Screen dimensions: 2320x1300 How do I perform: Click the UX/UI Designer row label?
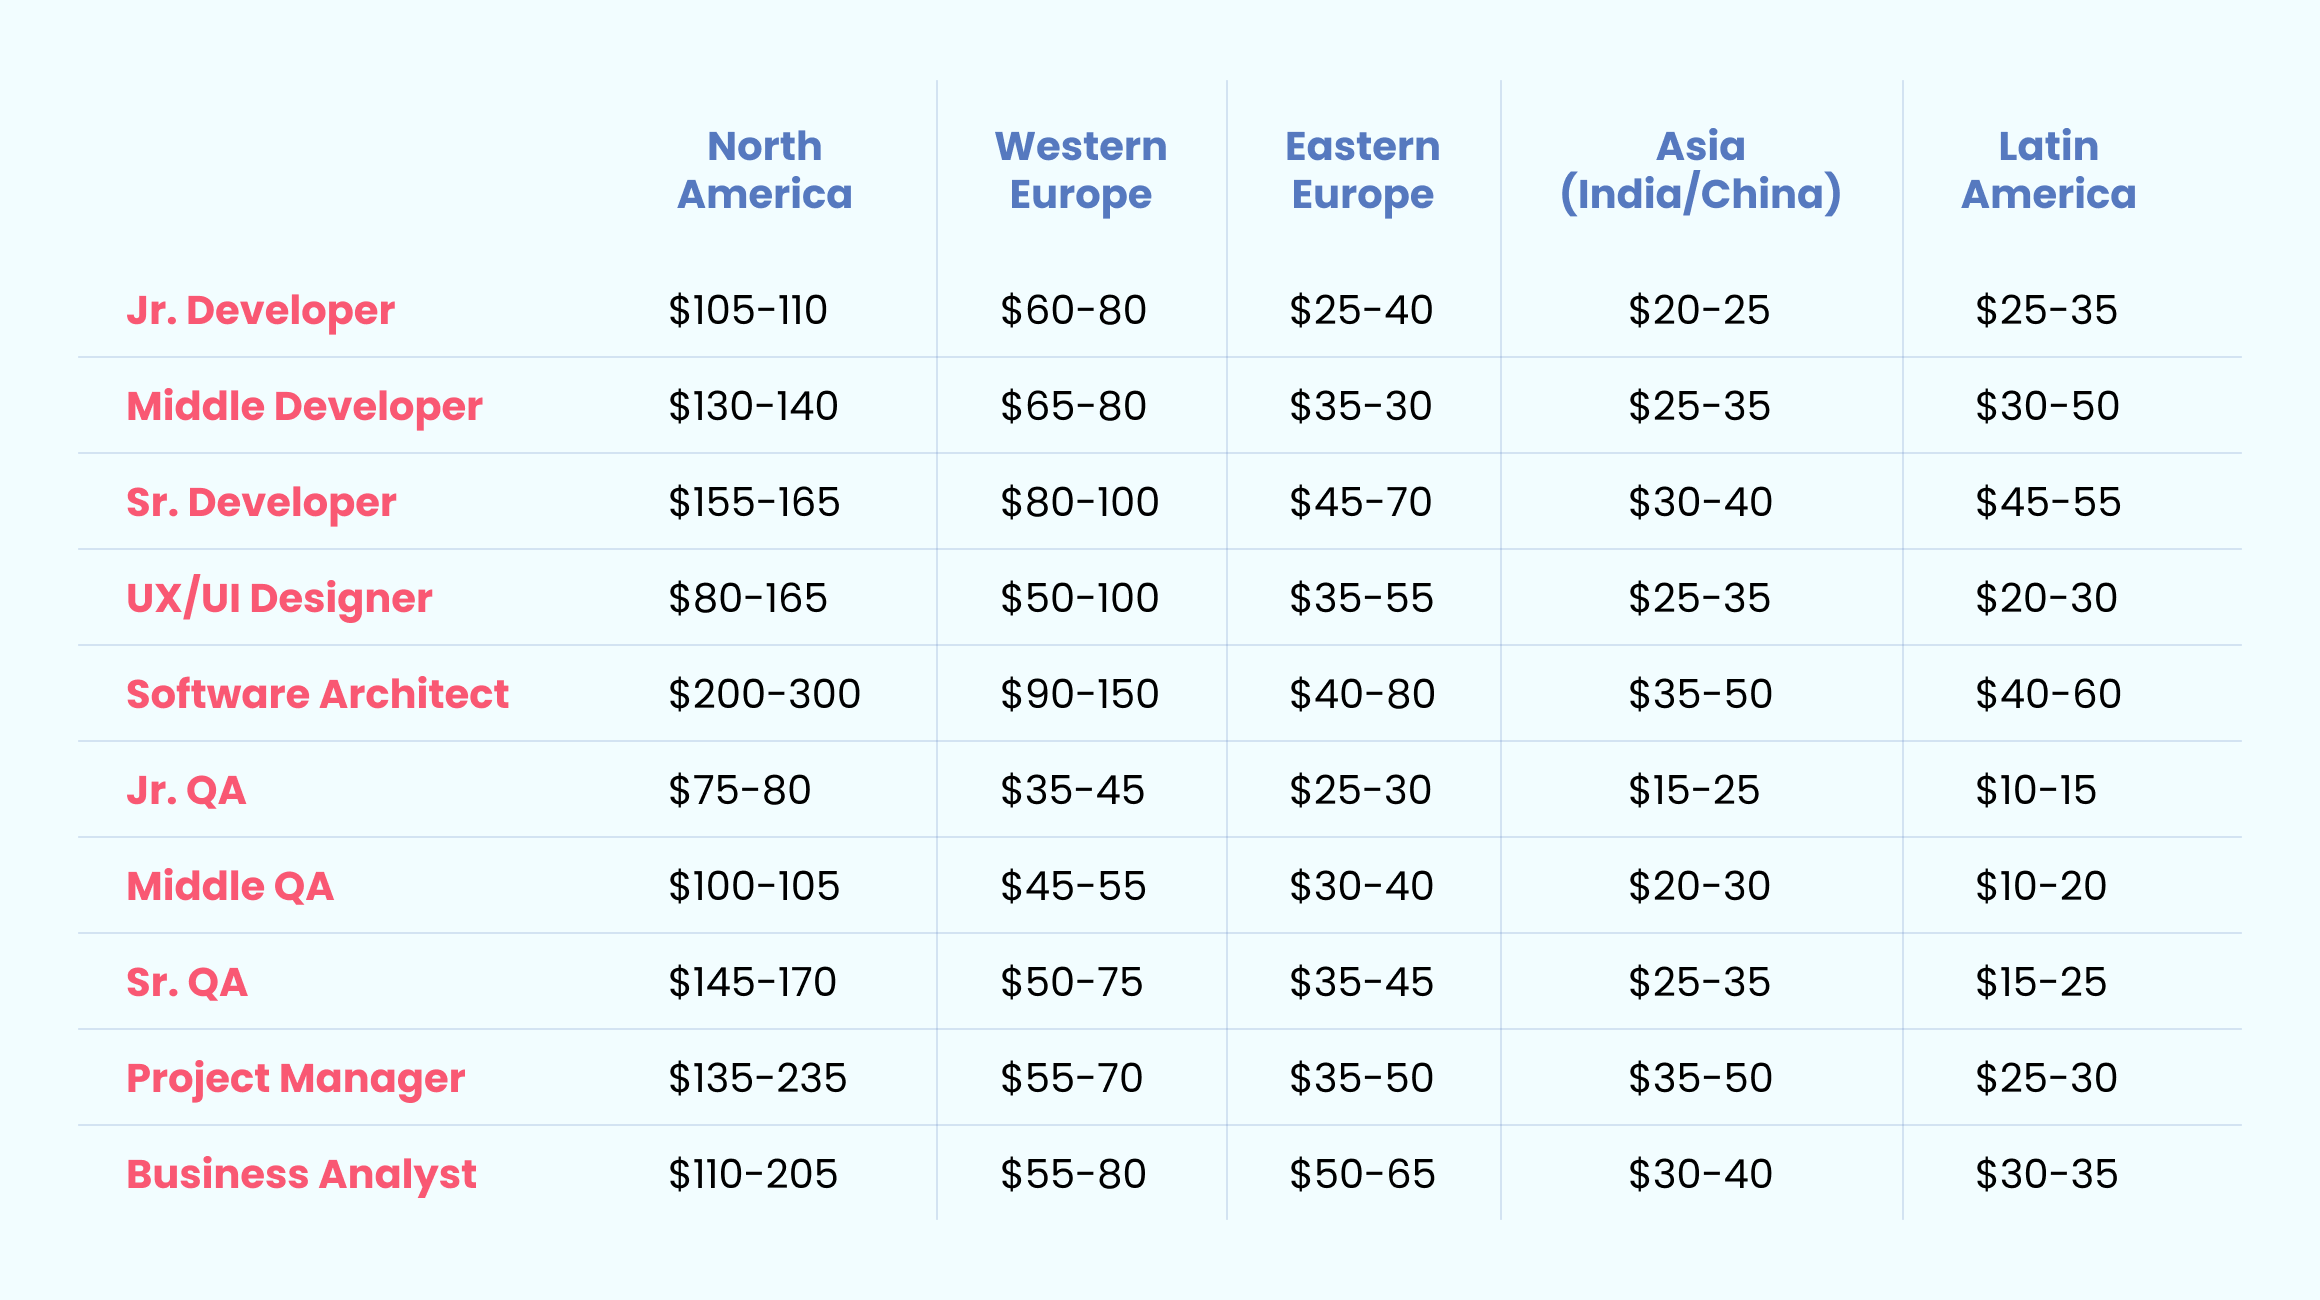(x=279, y=598)
